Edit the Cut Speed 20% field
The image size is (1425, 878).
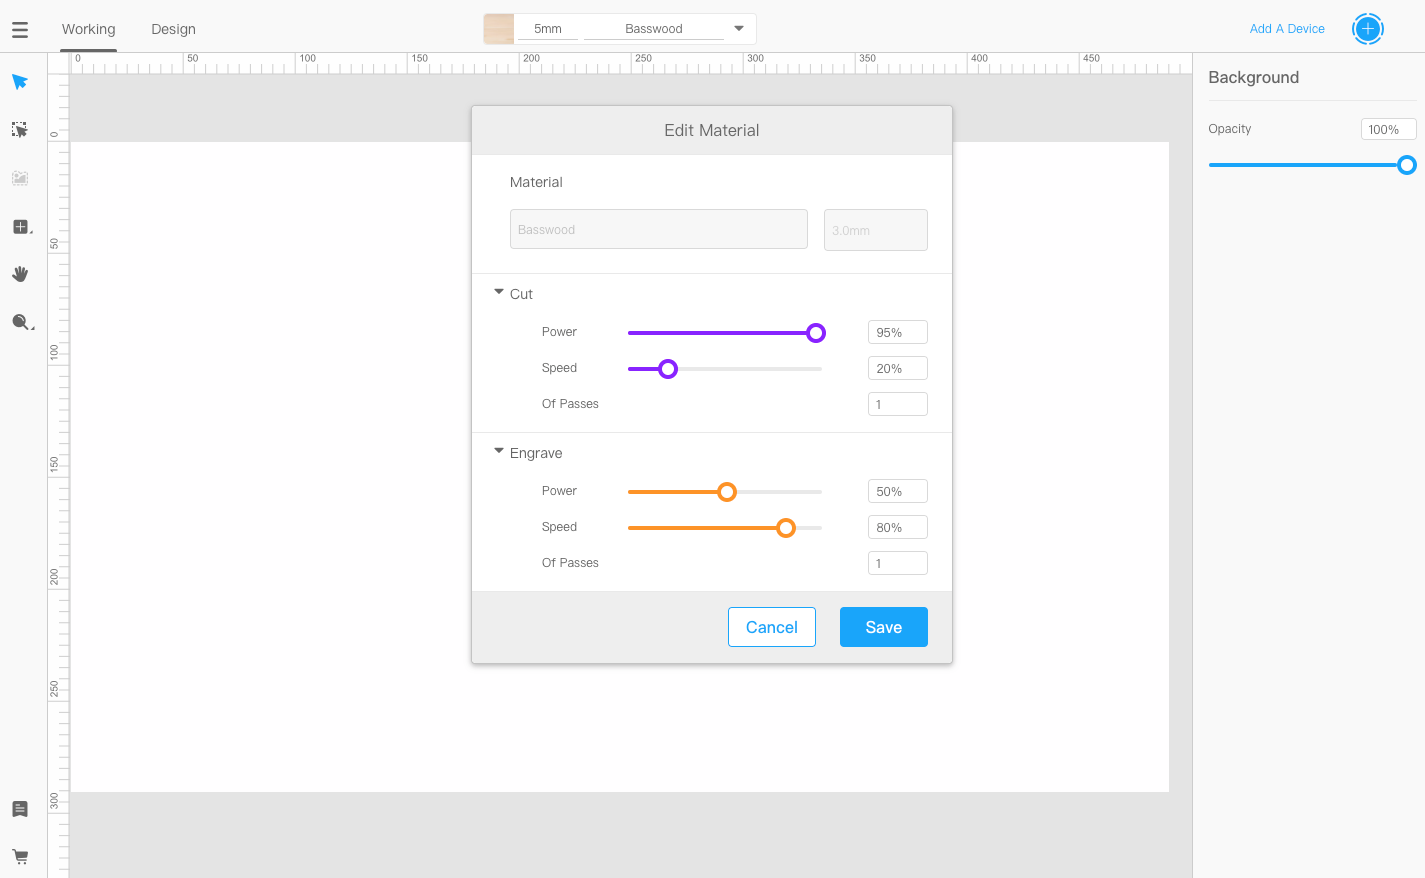coord(898,368)
